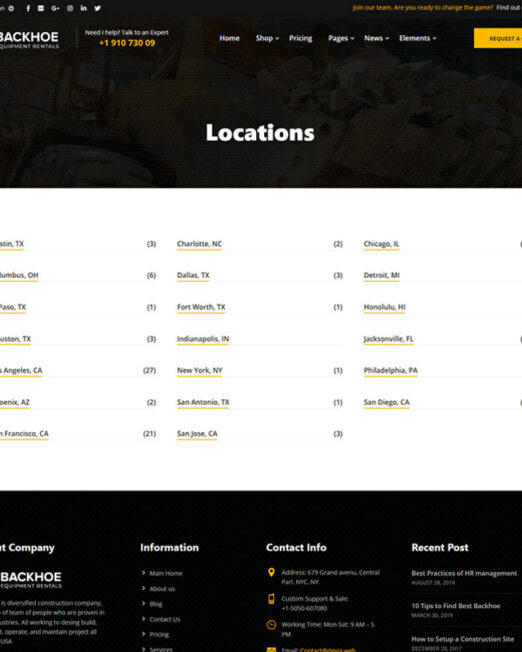
Task: Click the phone icon beside Custom Support
Action: (x=271, y=599)
